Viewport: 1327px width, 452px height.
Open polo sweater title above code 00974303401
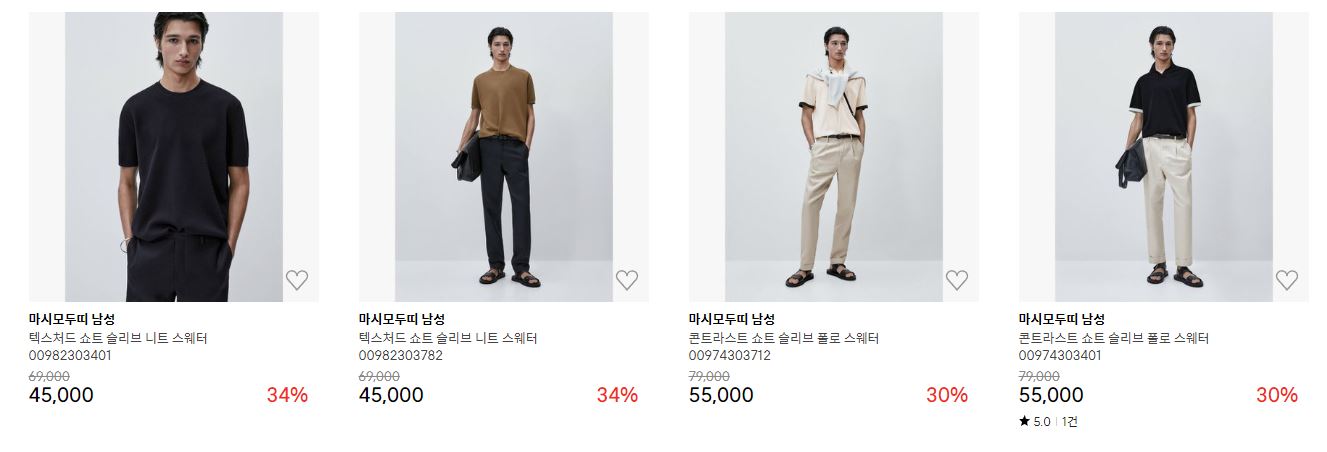[x=1114, y=338]
